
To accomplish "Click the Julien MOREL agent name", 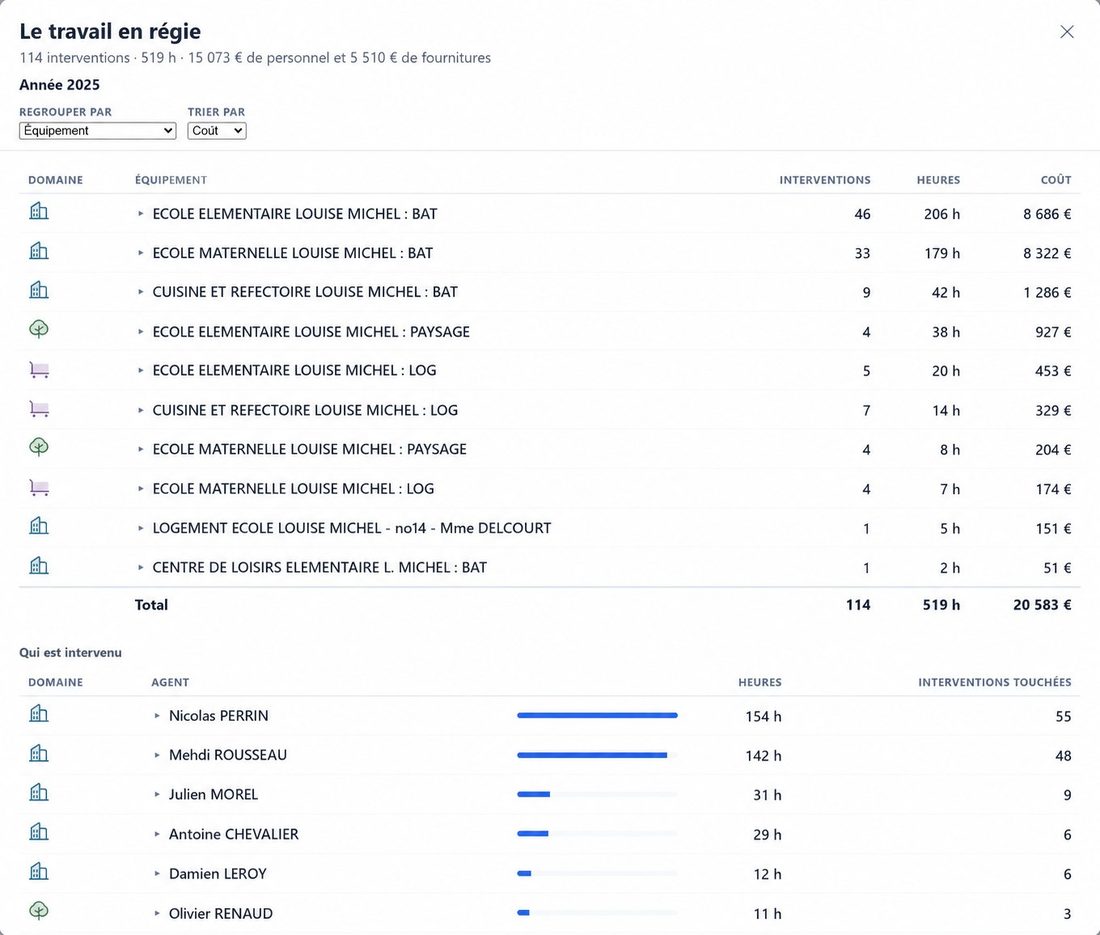I will tap(213, 795).
